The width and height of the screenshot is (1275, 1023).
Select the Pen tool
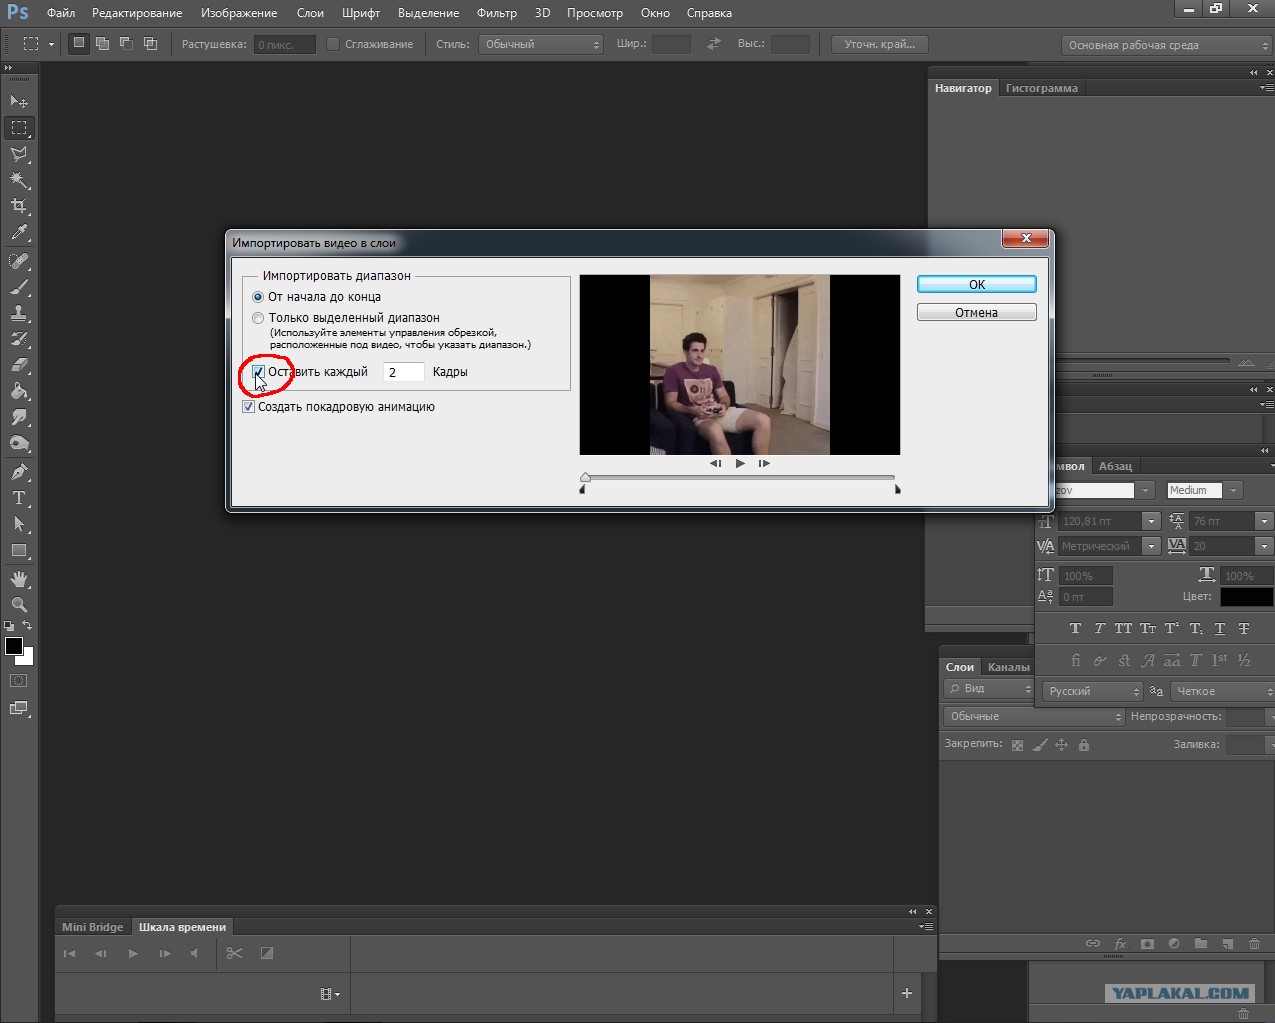click(x=19, y=472)
